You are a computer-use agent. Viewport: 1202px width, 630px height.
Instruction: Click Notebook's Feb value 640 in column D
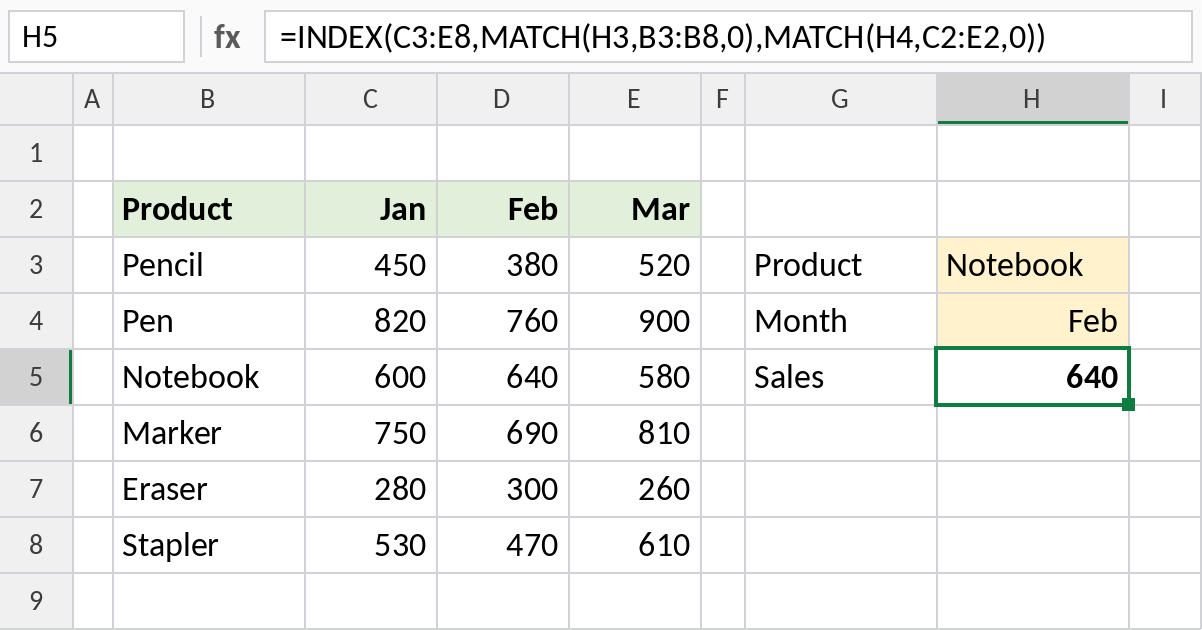(x=503, y=377)
